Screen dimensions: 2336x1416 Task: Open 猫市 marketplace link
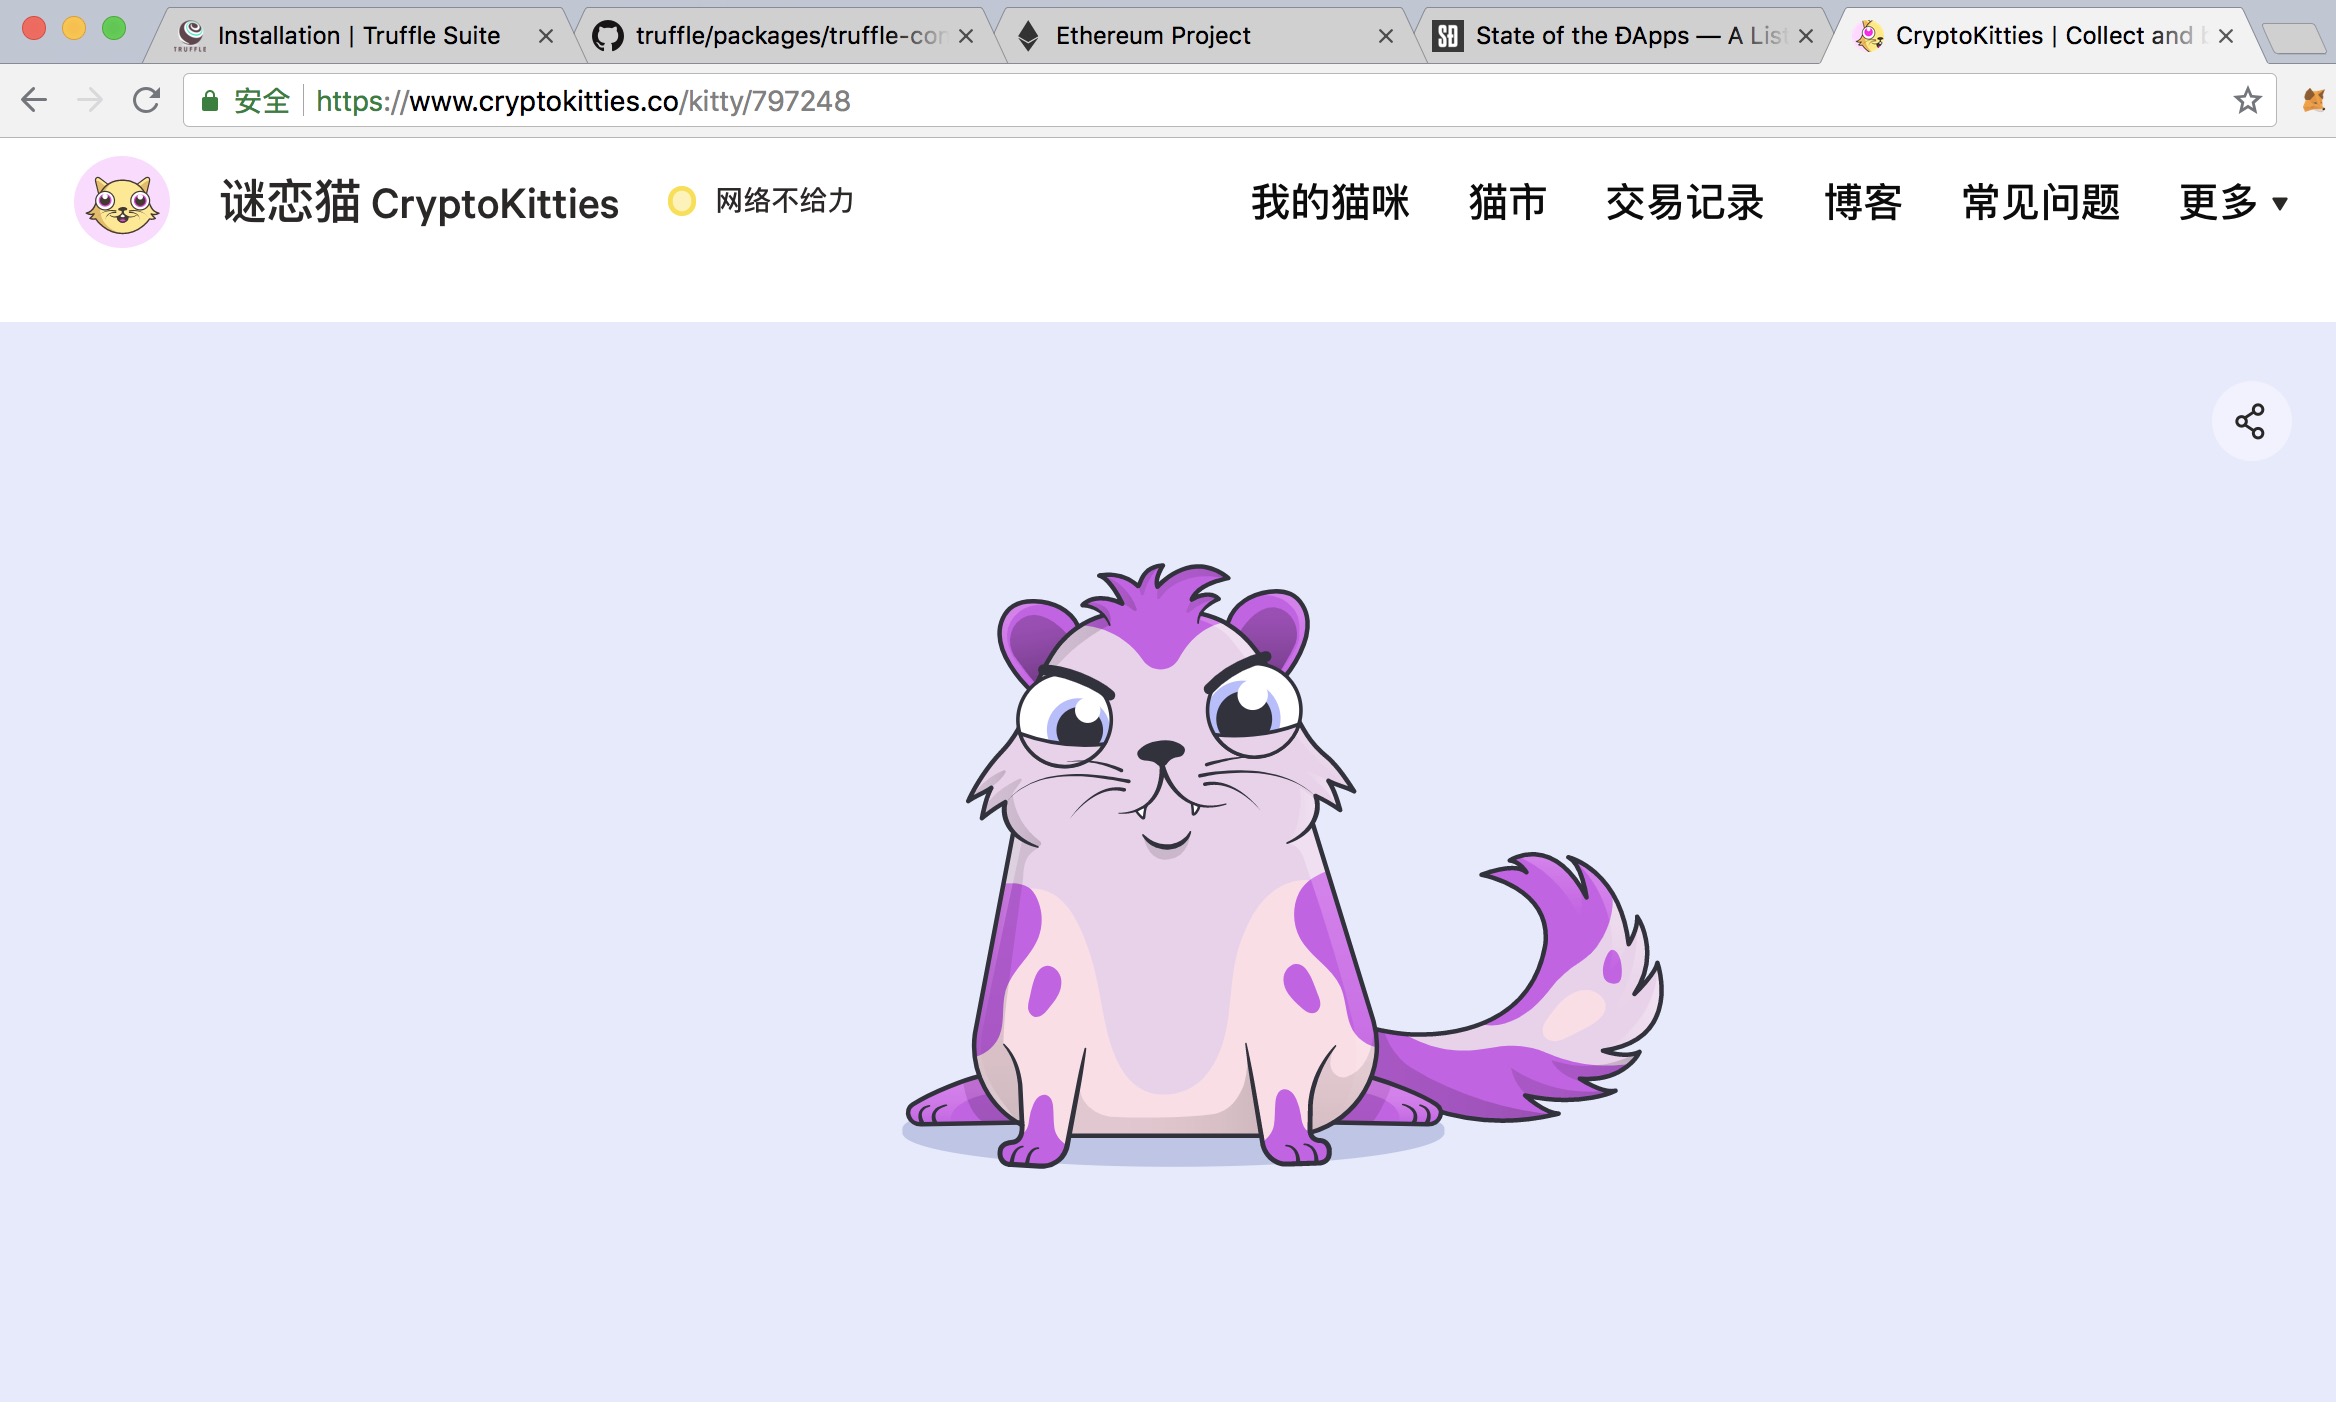coord(1507,203)
